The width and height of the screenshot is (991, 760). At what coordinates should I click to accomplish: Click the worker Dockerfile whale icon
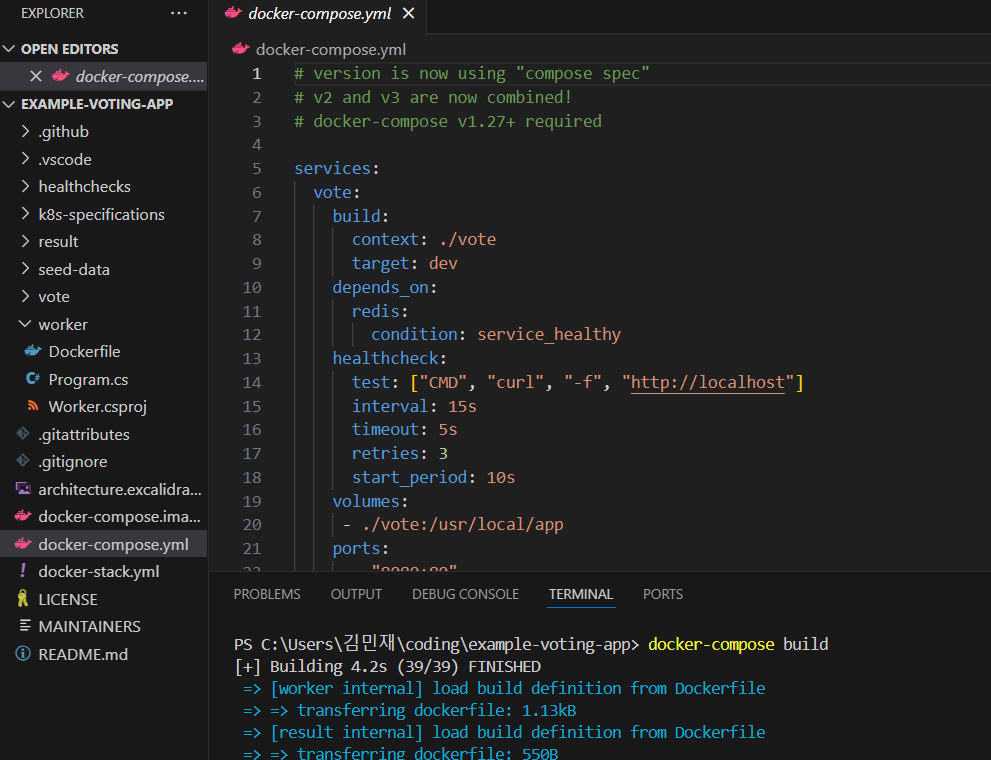pyautogui.click(x=33, y=351)
